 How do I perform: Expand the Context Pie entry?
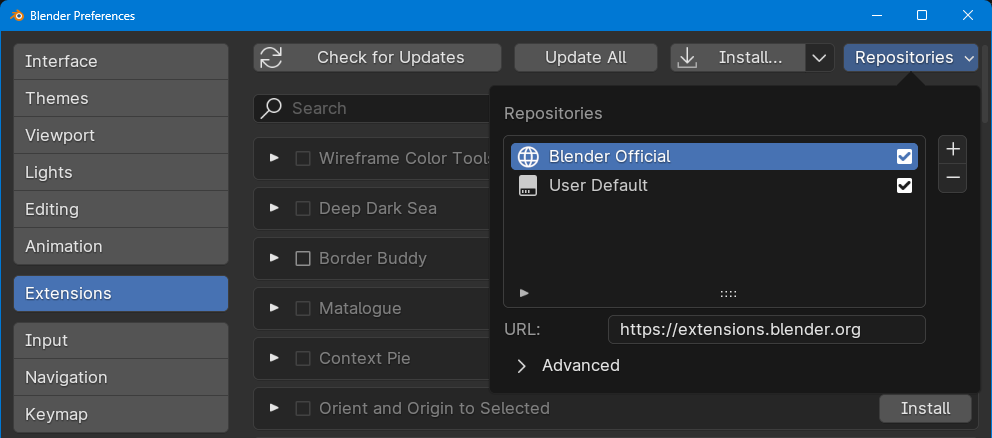click(x=274, y=358)
